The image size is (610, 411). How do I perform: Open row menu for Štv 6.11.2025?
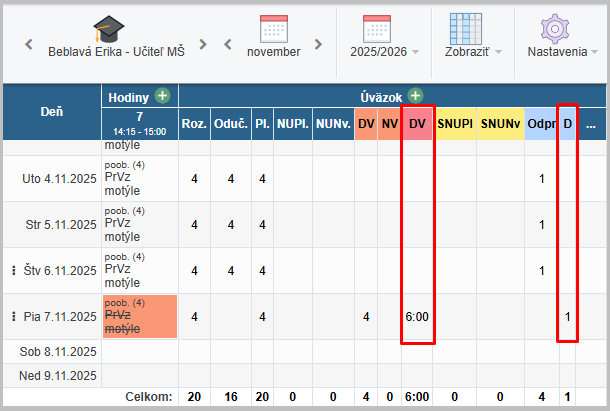click(x=13, y=271)
